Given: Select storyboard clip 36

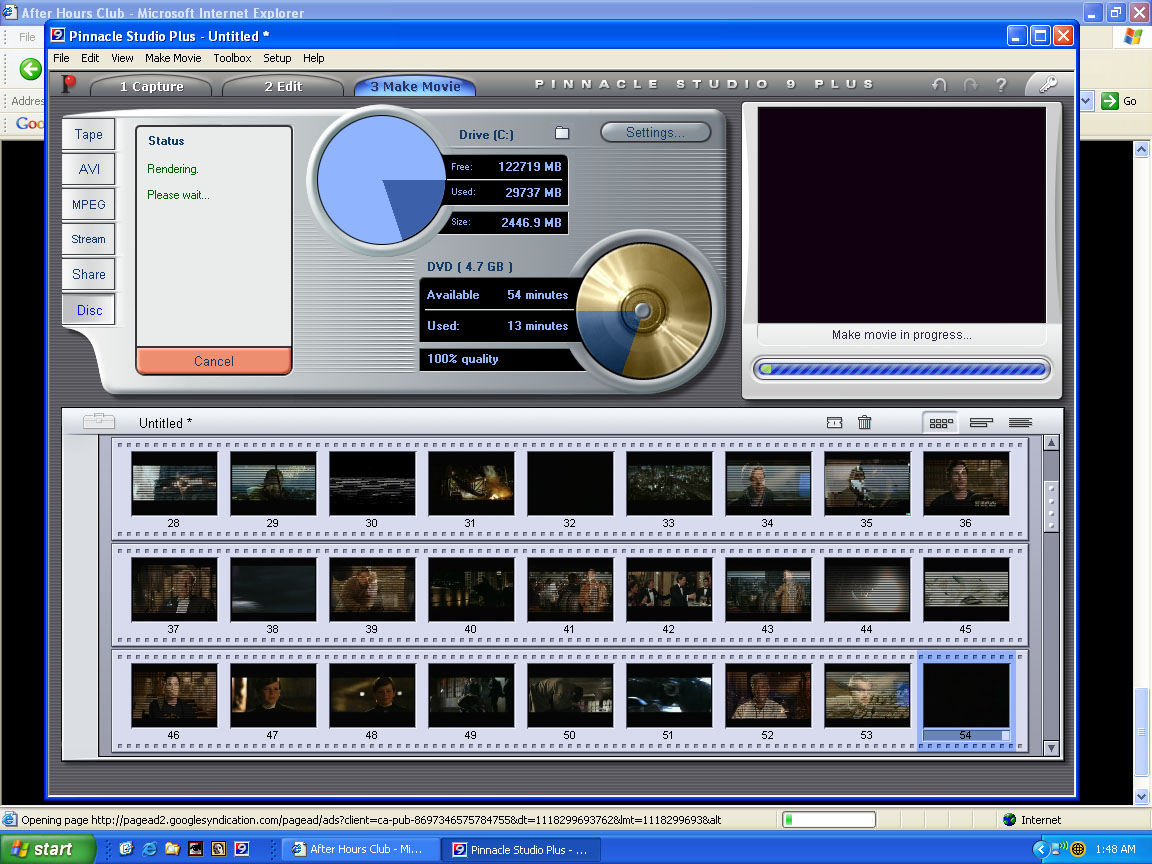Looking at the screenshot, I should tap(966, 483).
